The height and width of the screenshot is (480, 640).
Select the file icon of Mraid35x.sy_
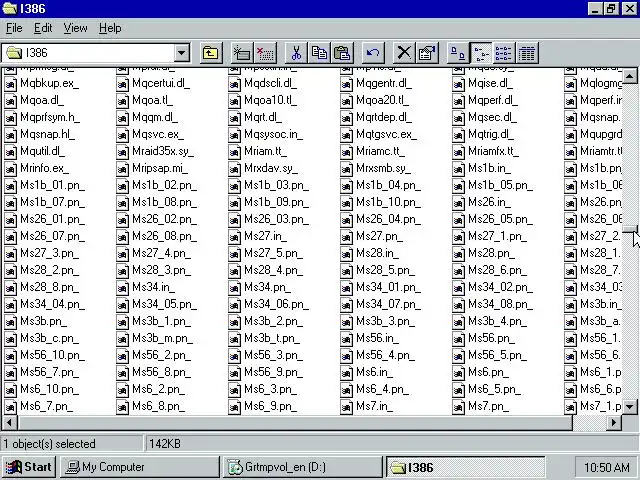pyautogui.click(x=122, y=152)
